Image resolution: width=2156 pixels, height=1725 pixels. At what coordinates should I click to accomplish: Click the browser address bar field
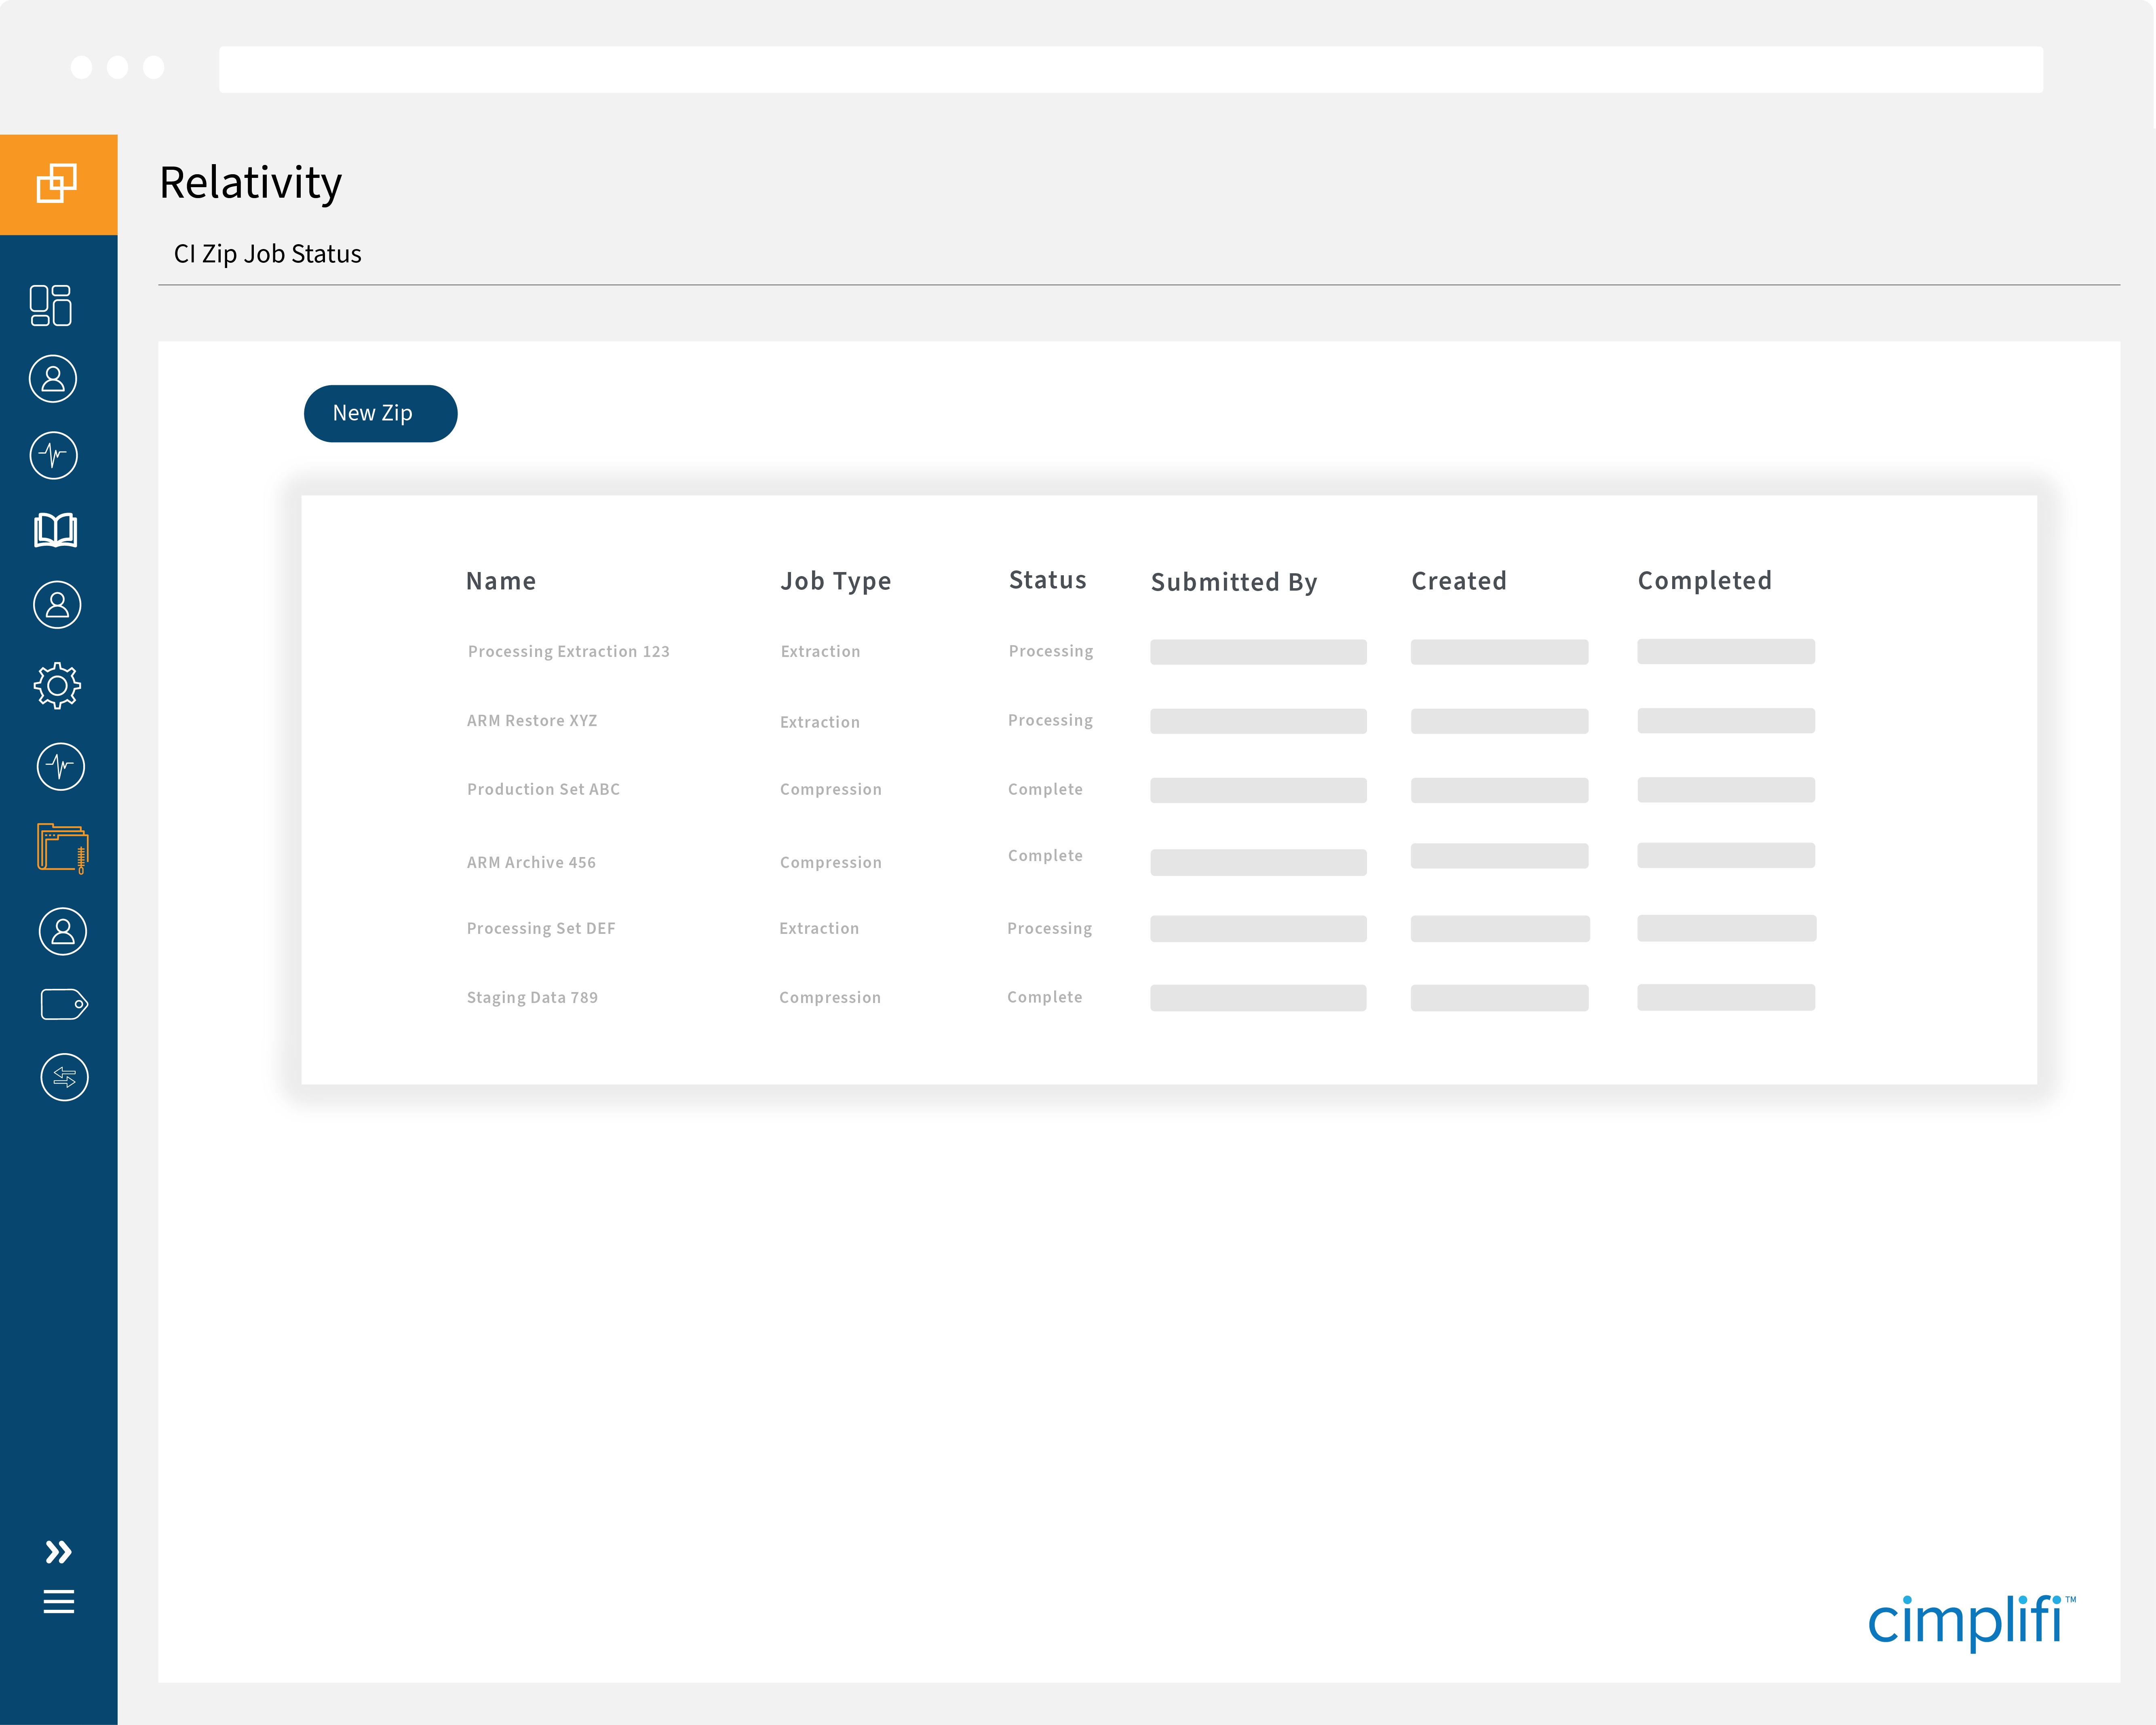[1131, 69]
